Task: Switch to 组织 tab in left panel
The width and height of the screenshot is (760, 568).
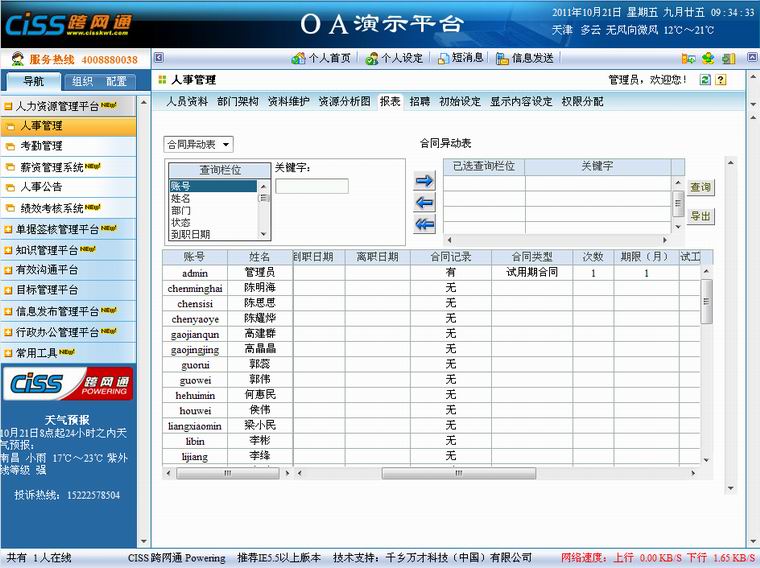Action: tap(83, 81)
